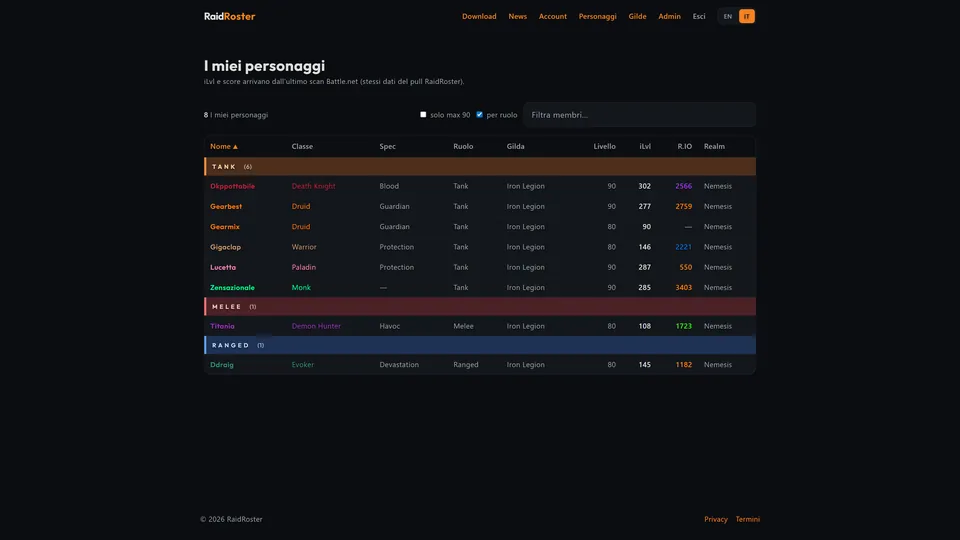Open character Lucetta
The image size is (960, 540).
(223, 267)
